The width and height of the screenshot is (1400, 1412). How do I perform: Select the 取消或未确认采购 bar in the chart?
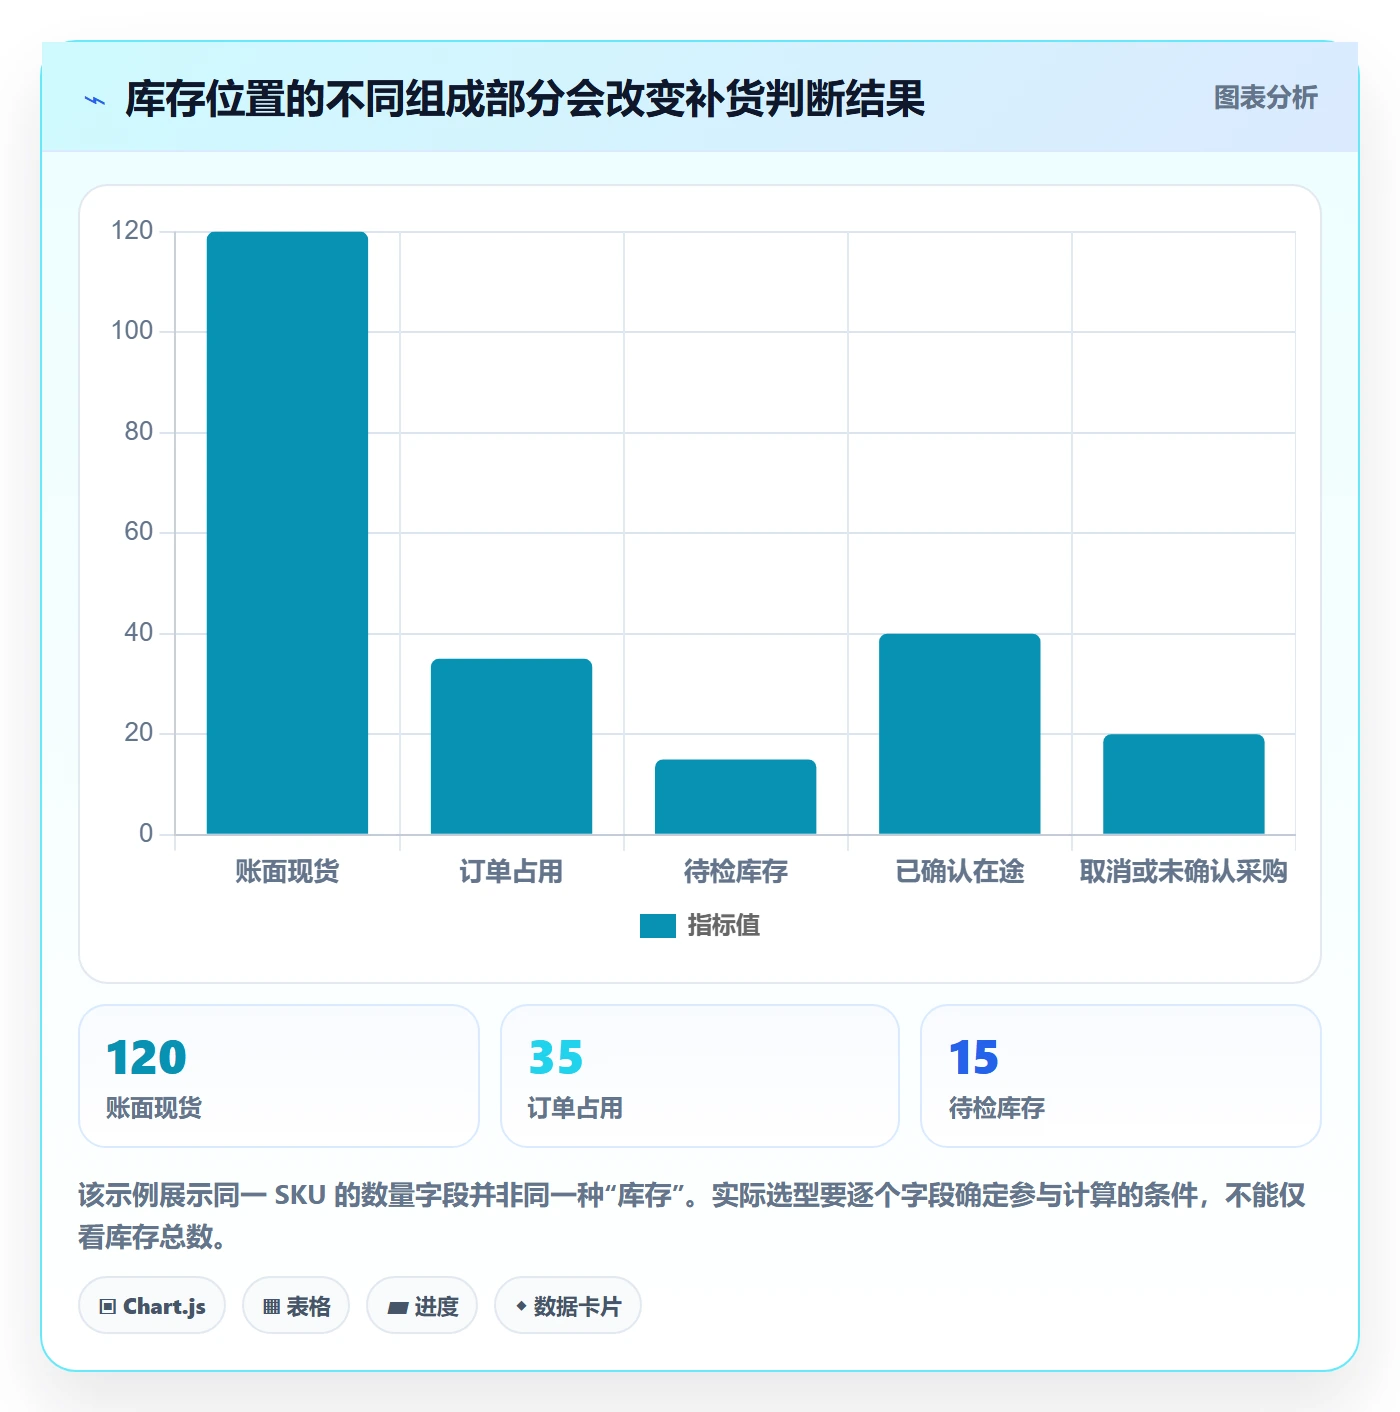1183,784
